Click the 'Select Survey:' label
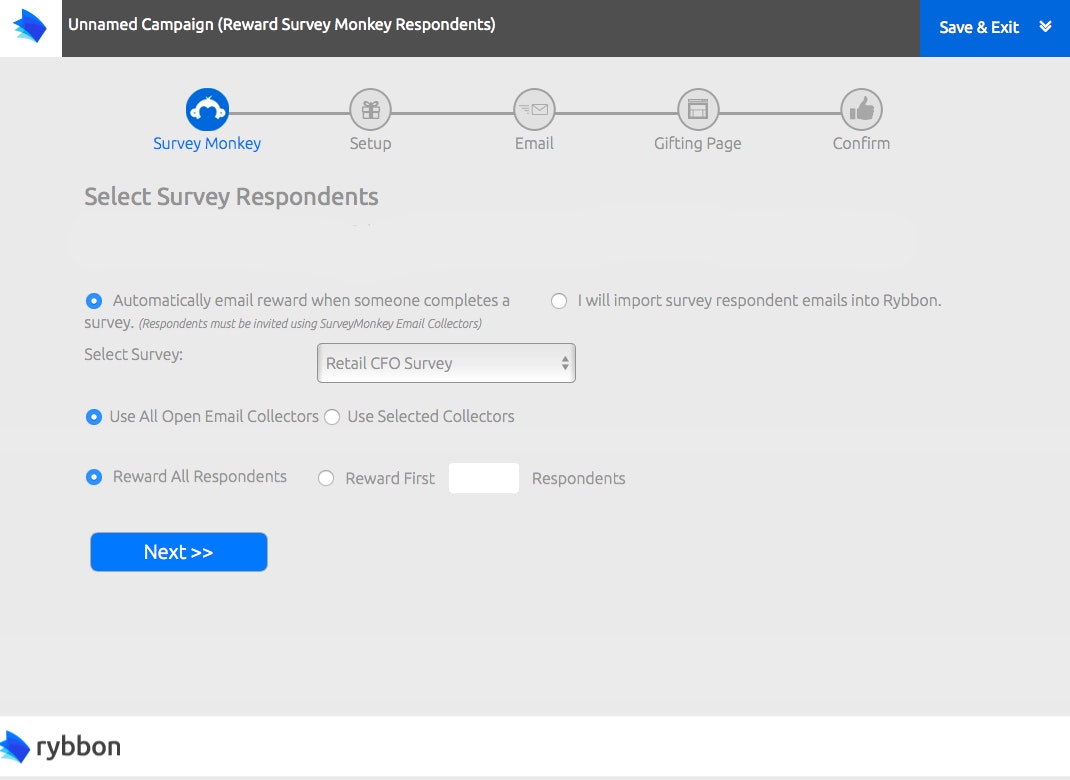The height and width of the screenshot is (780, 1070). [134, 355]
